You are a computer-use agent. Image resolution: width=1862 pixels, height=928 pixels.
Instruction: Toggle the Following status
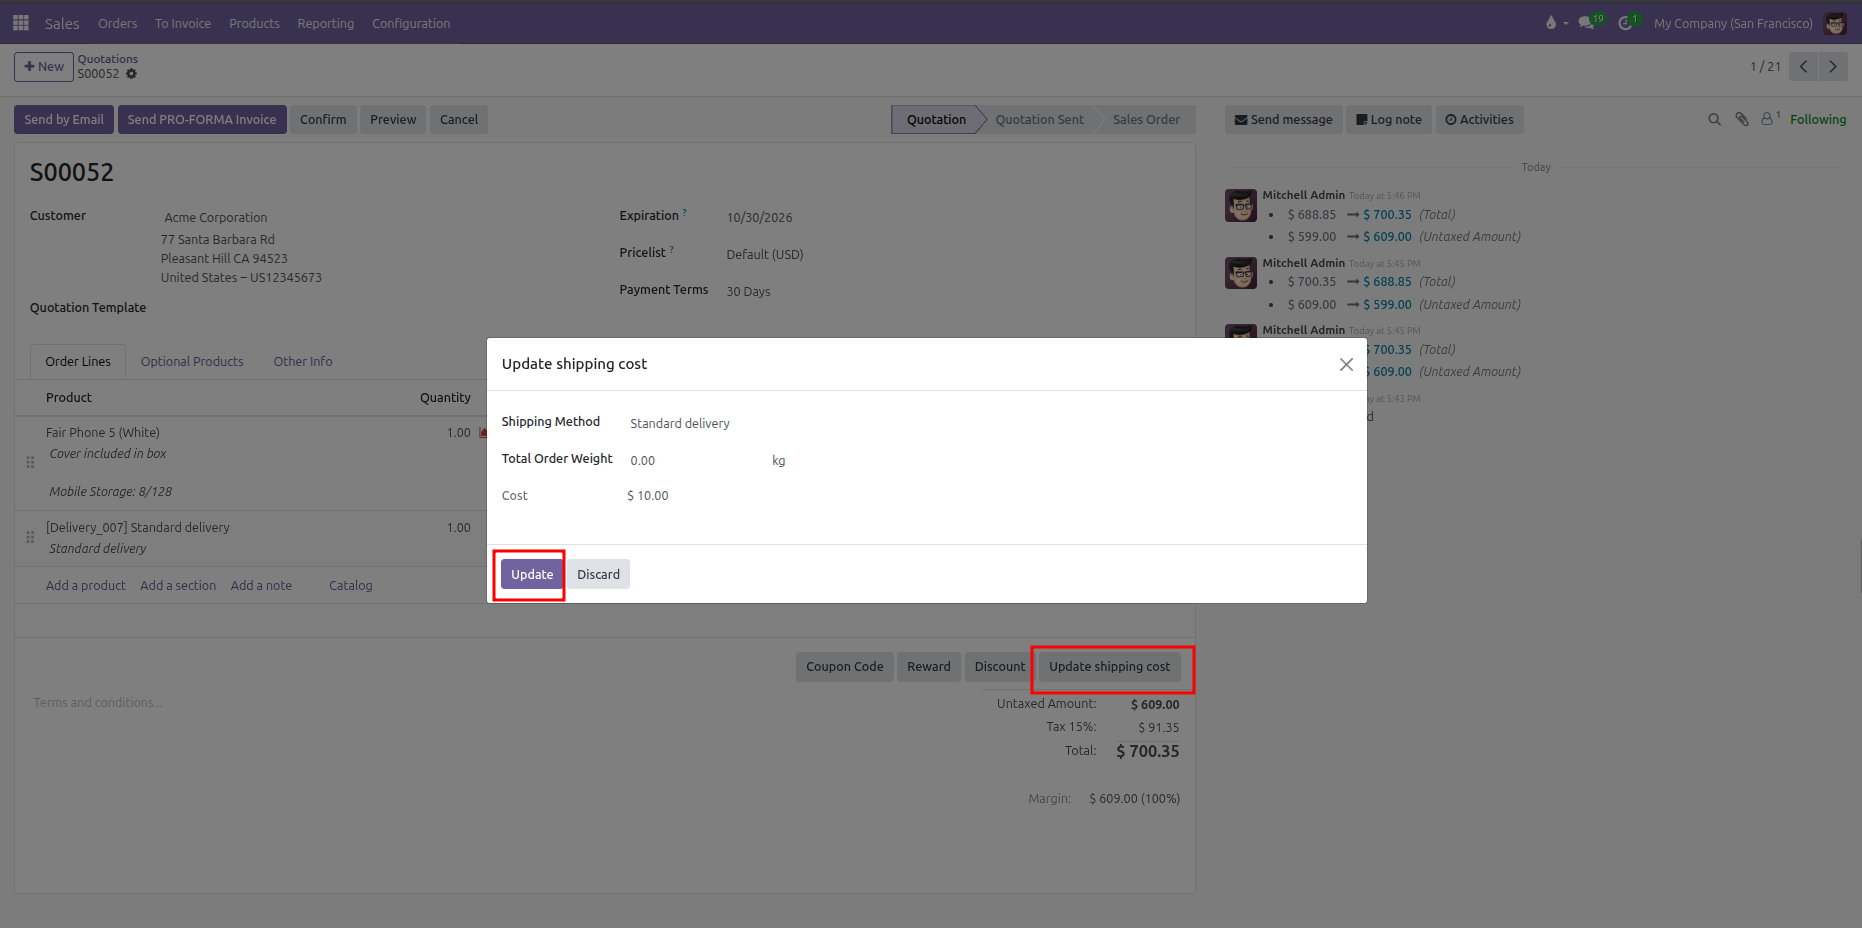click(x=1818, y=120)
